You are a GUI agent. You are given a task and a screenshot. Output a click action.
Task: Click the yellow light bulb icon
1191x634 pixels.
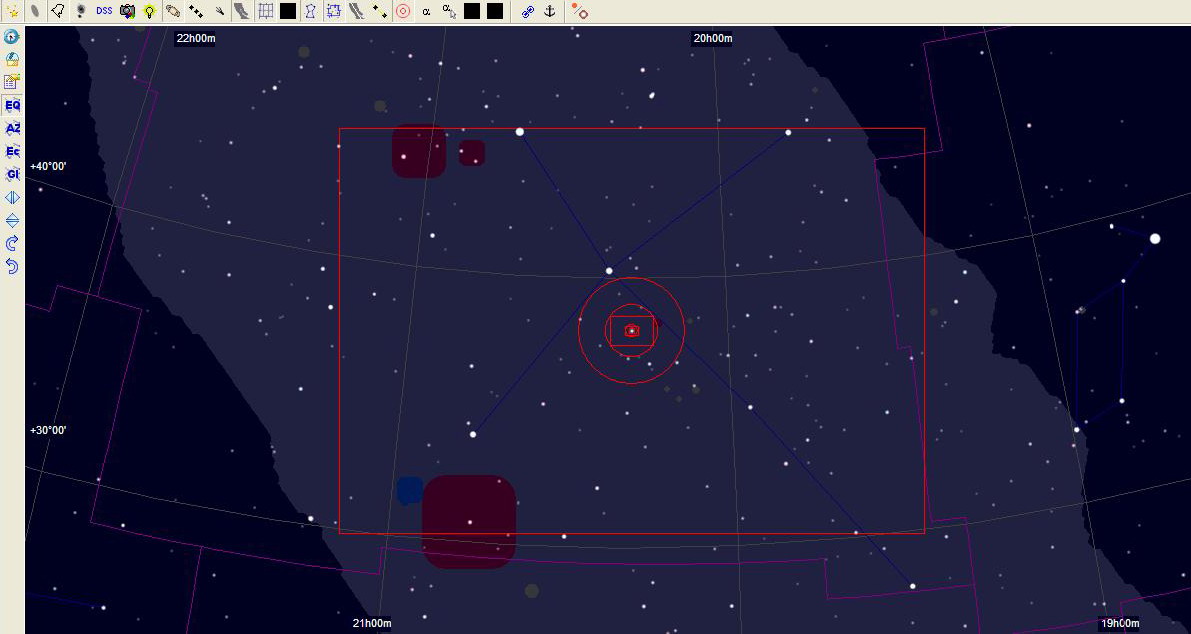click(150, 11)
